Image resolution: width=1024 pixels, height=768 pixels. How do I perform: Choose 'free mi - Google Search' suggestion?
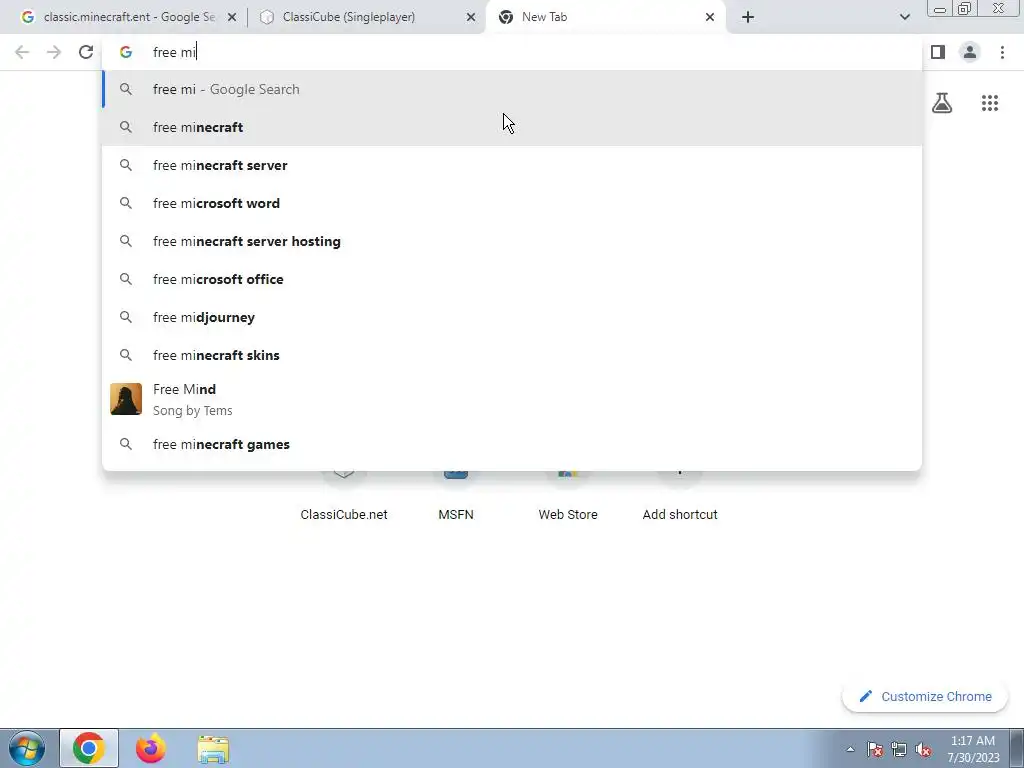click(512, 89)
